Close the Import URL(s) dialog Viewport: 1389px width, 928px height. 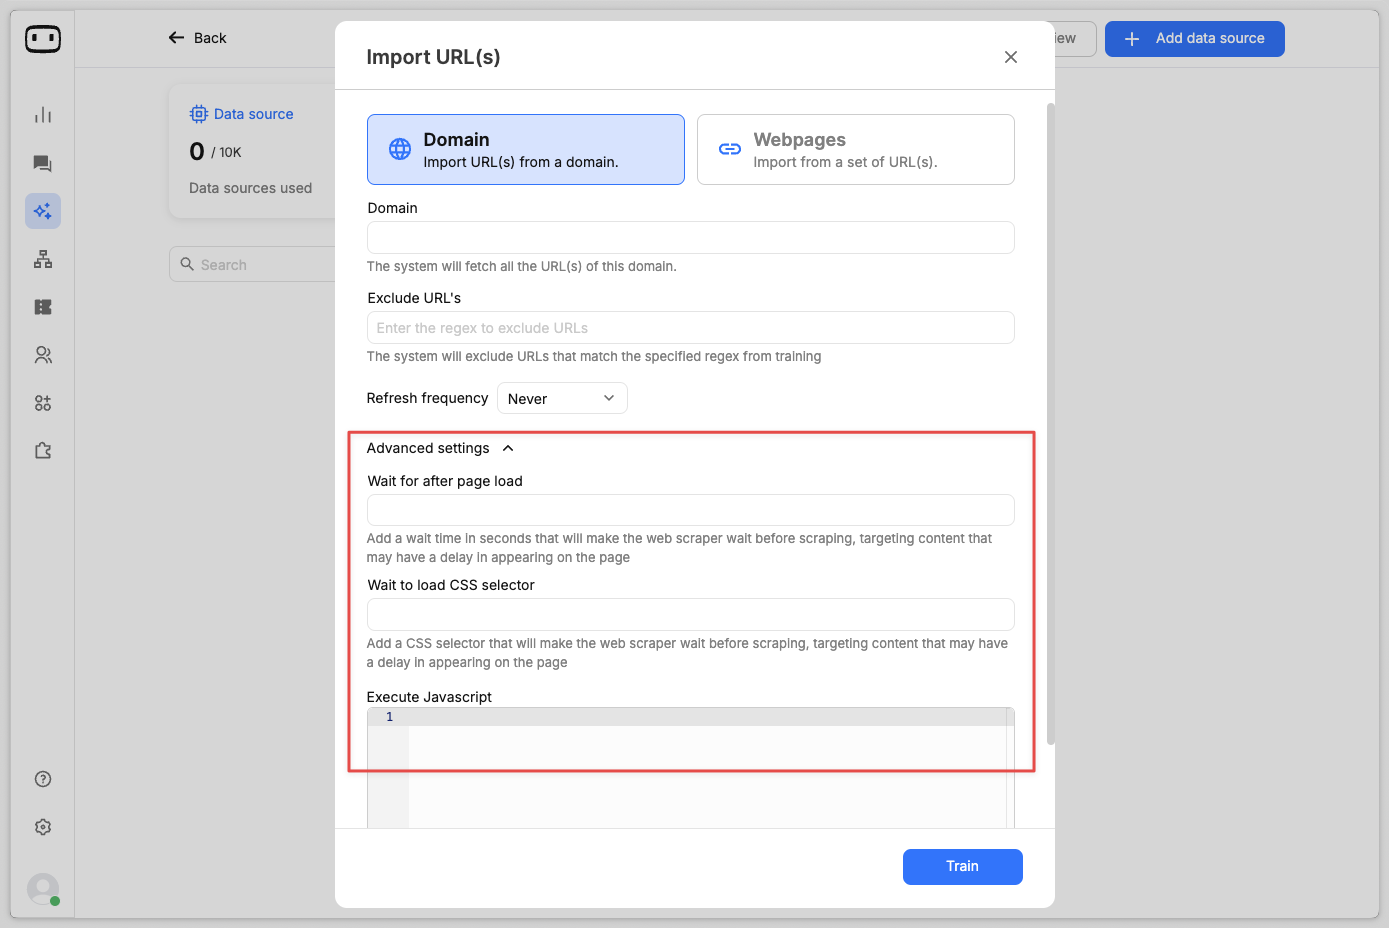click(1011, 57)
